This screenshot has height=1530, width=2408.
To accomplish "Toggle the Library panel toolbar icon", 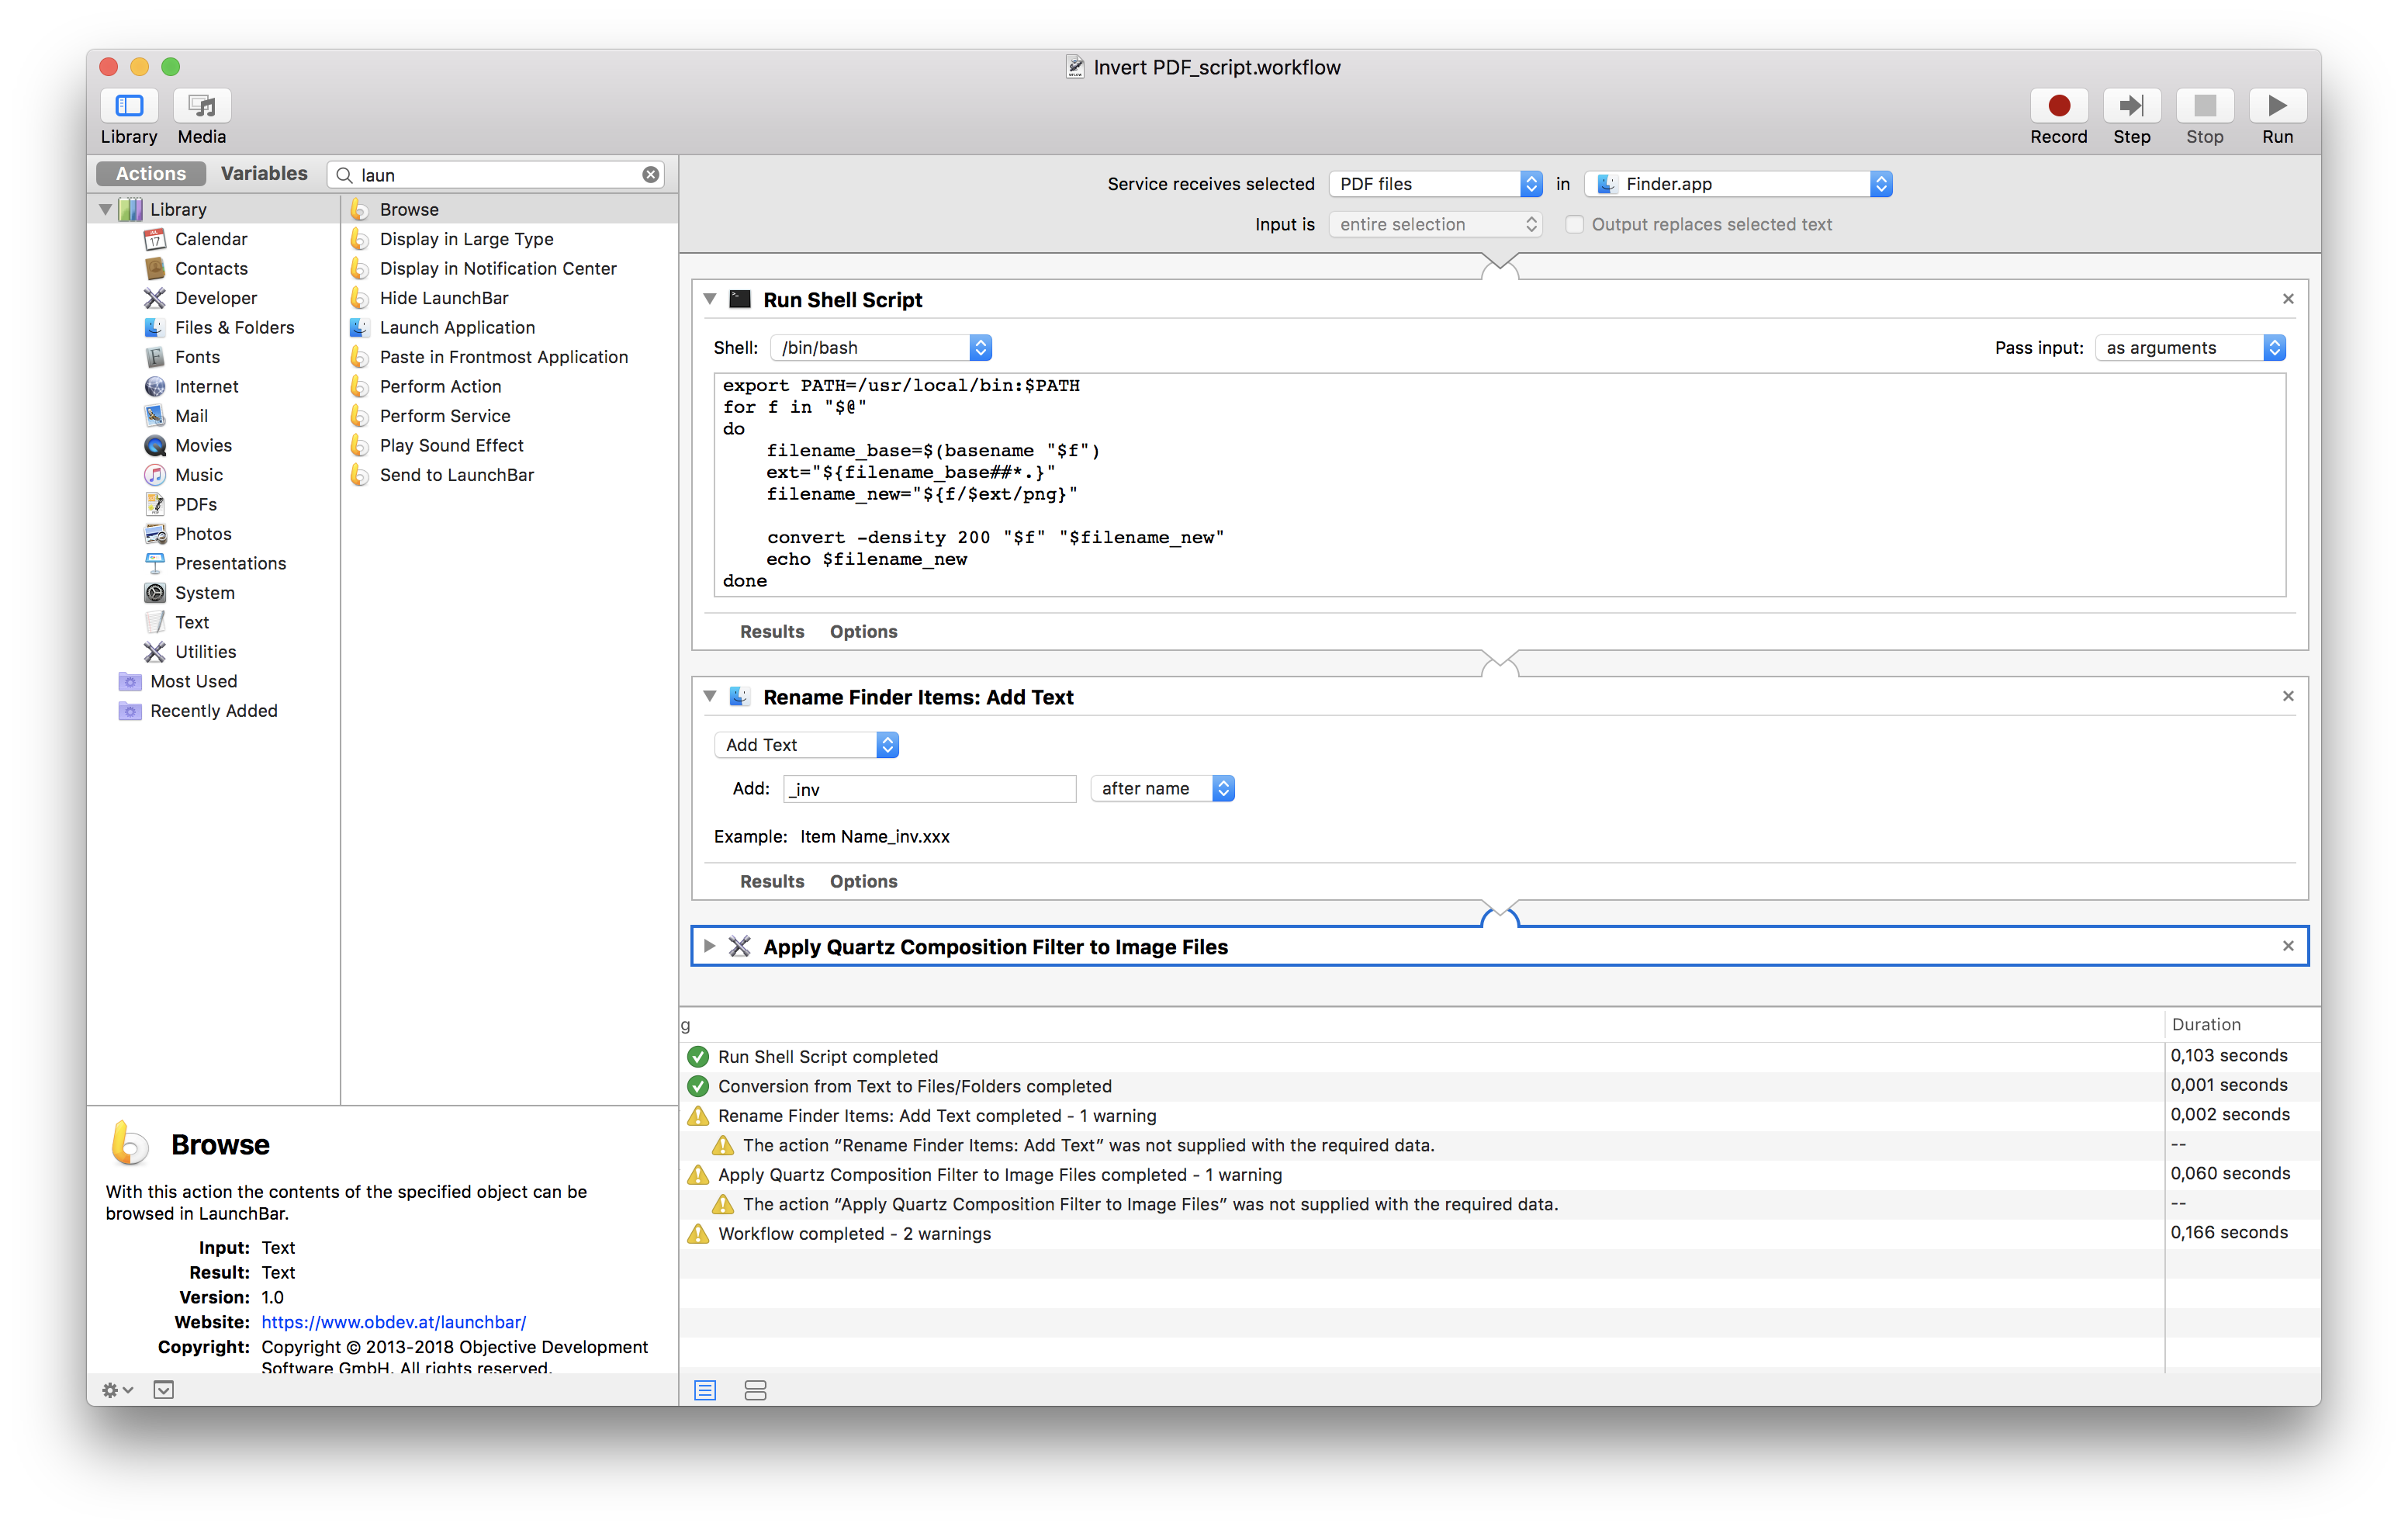I will pos(129,105).
